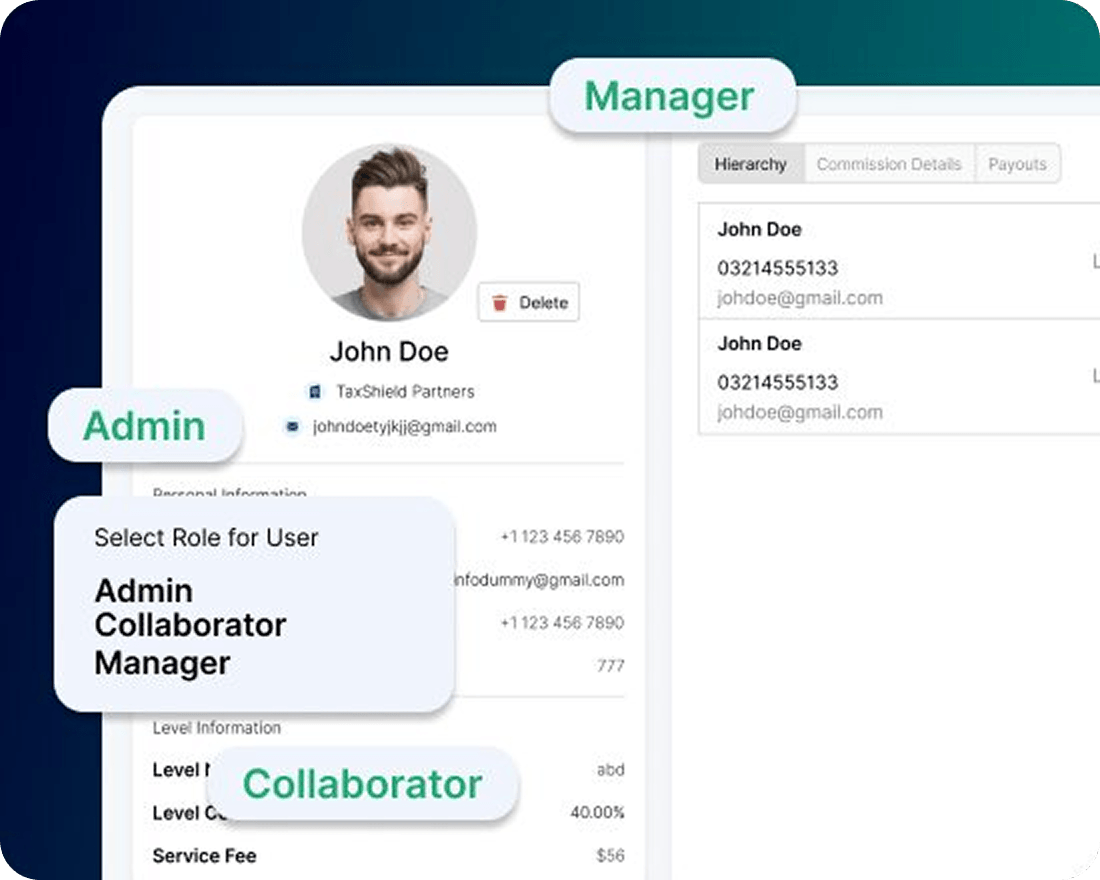The height and width of the screenshot is (880, 1100).
Task: Click the Service Fee label
Action: tap(205, 856)
